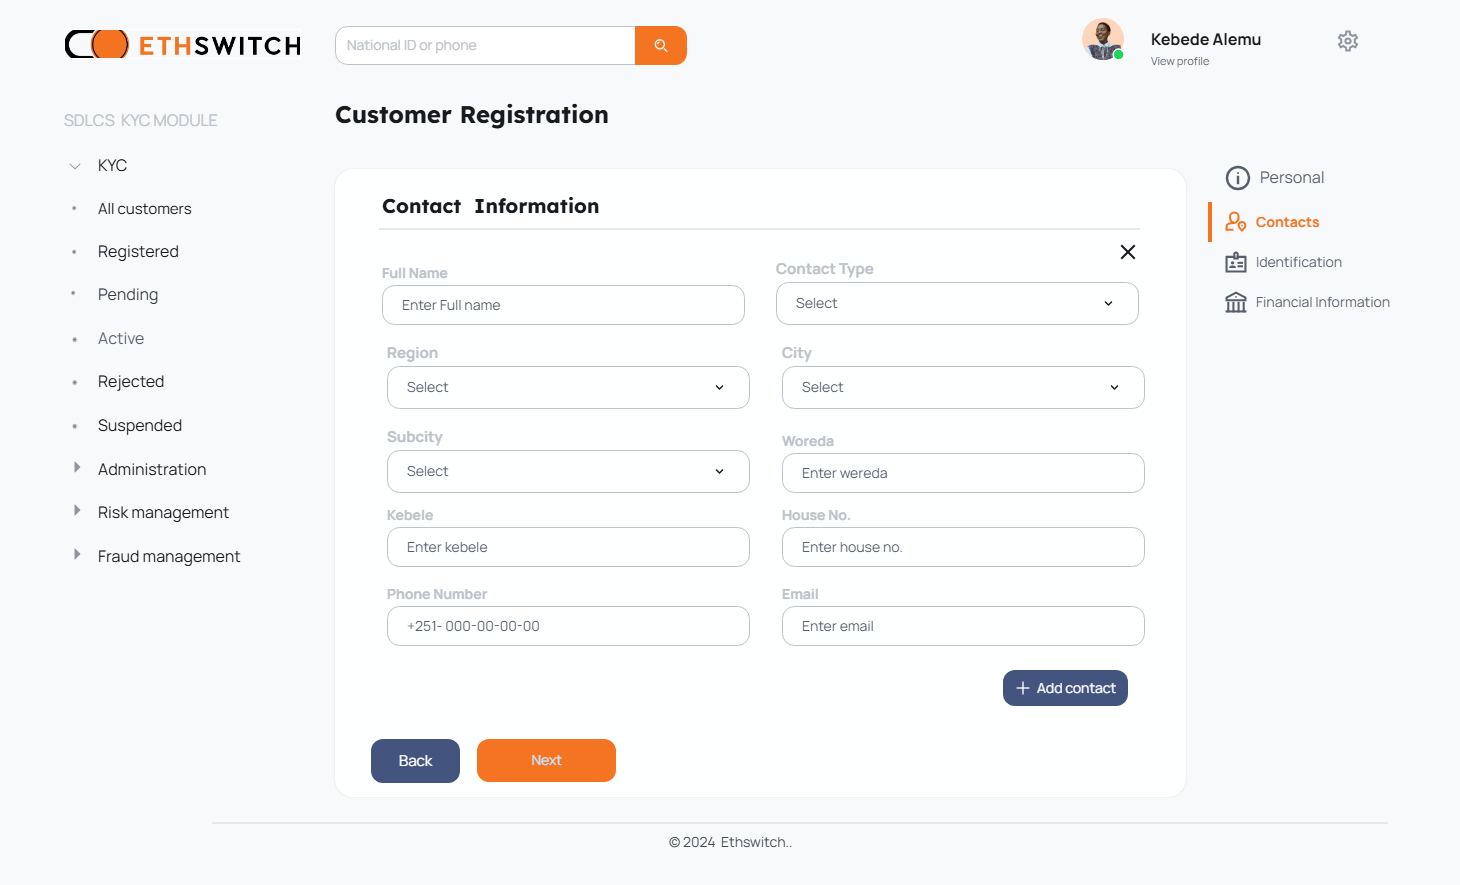The width and height of the screenshot is (1460, 885).
Task: Click the Identification badge icon
Action: (1236, 262)
